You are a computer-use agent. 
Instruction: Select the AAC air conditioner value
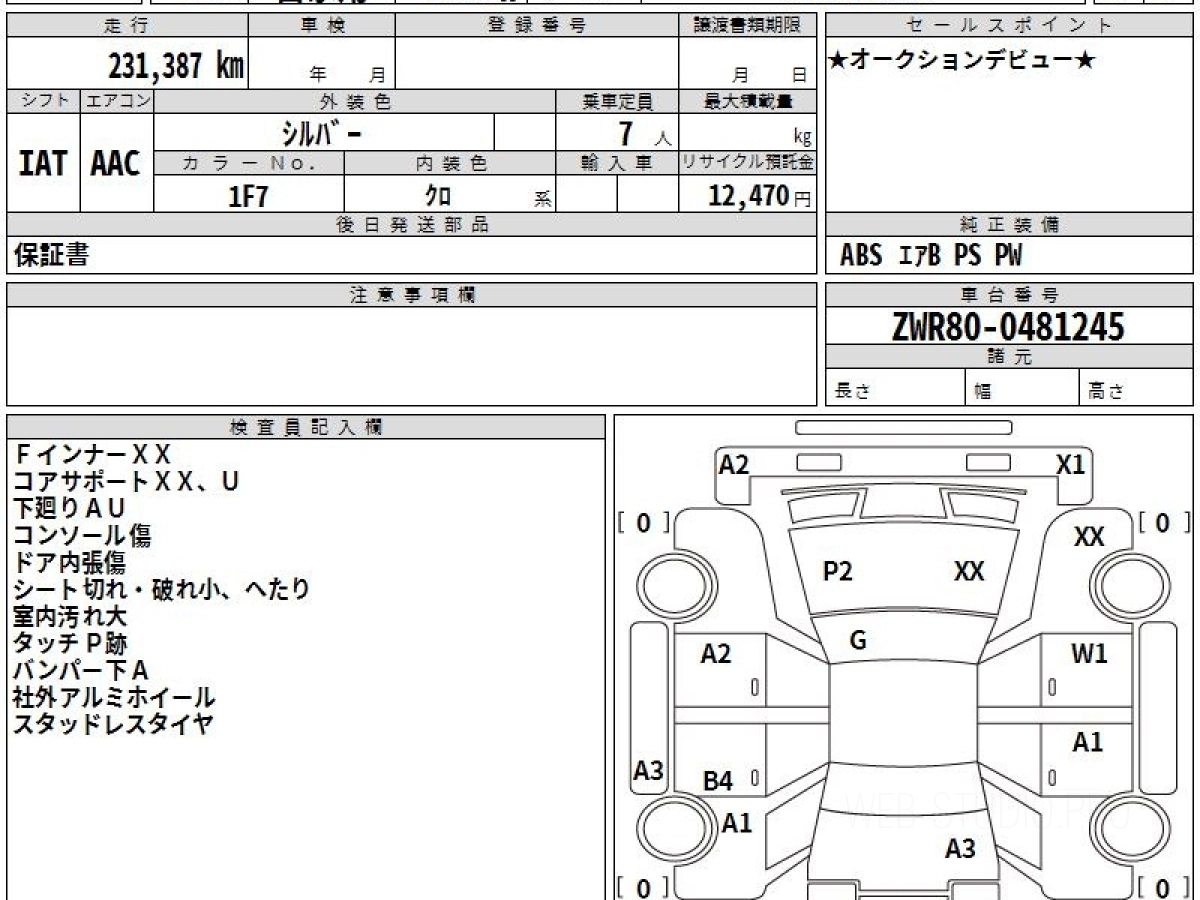[x=116, y=164]
